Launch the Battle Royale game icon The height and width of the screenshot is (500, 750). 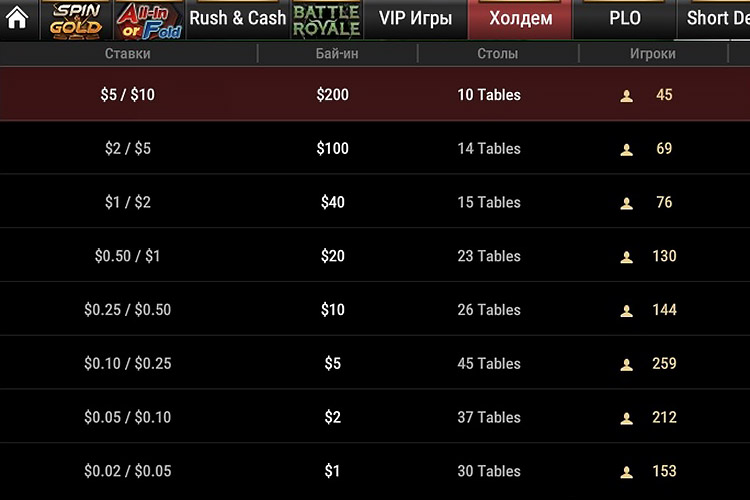click(x=326, y=19)
